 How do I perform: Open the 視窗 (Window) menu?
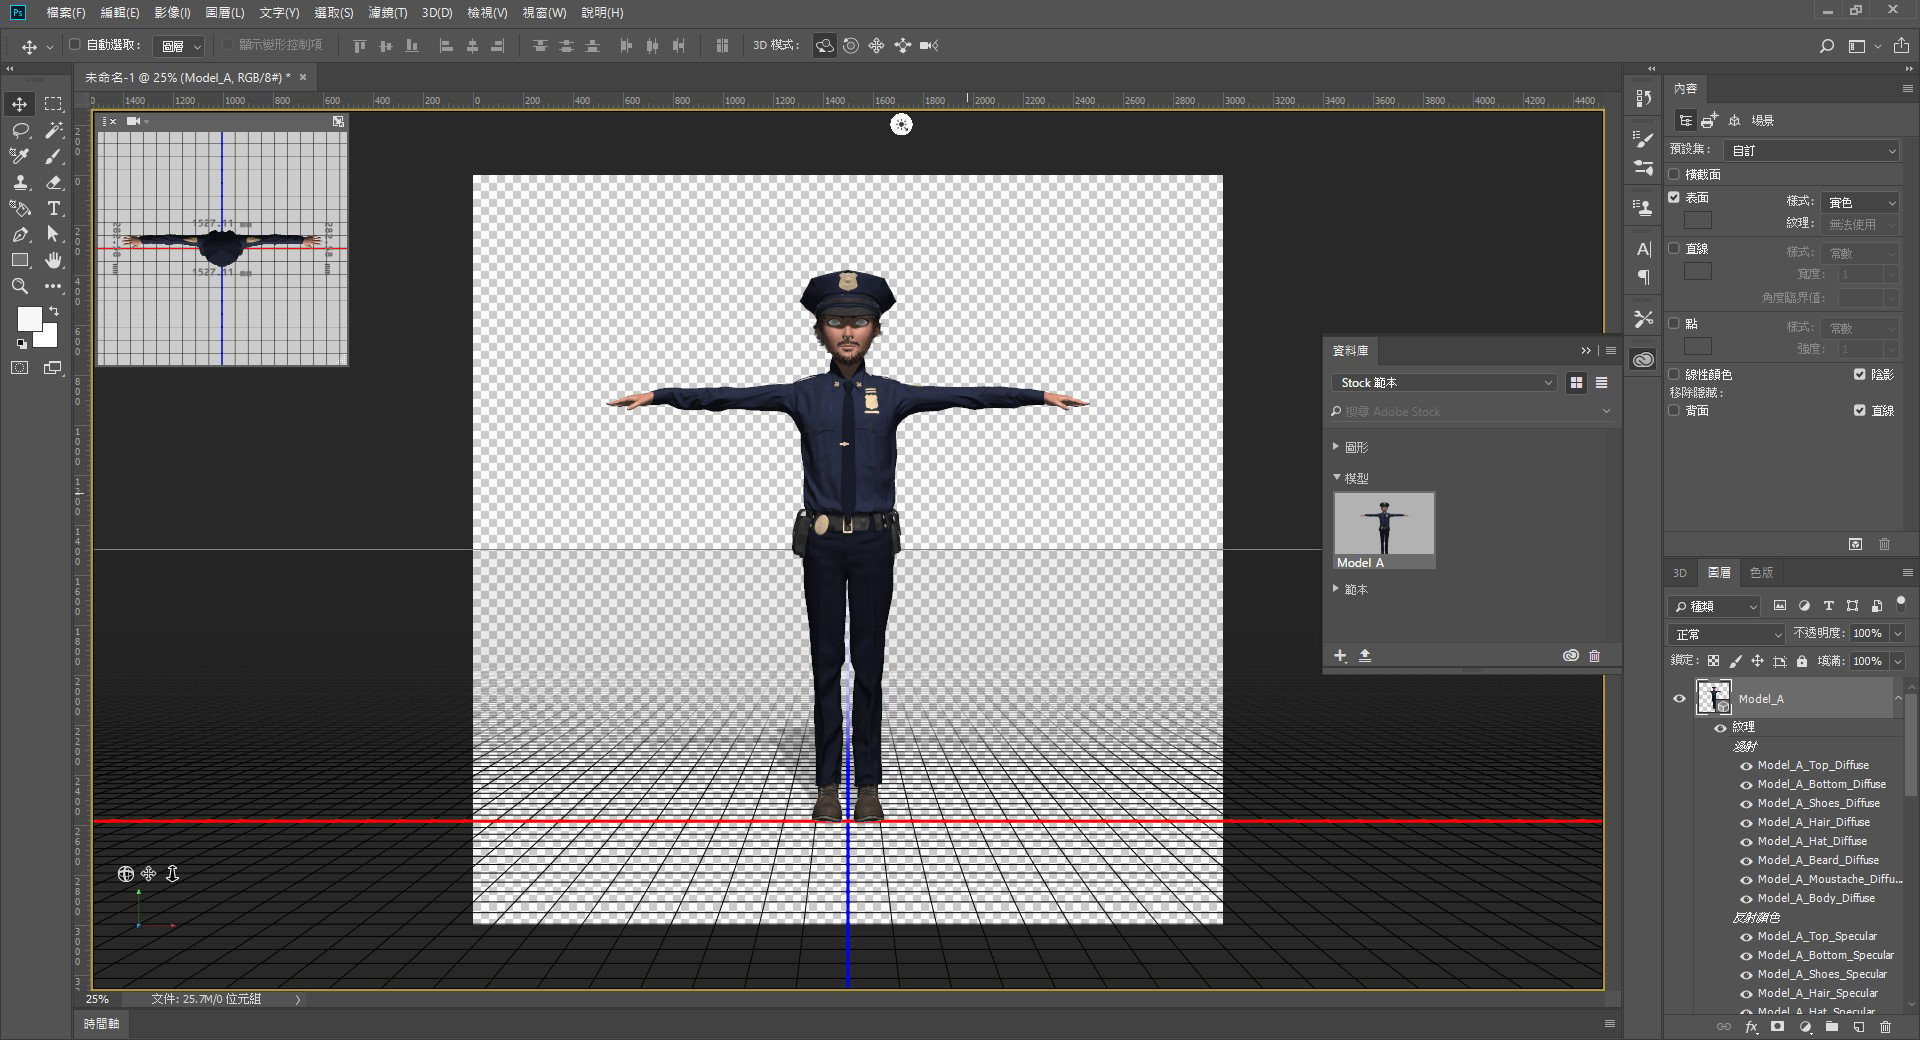coord(544,13)
